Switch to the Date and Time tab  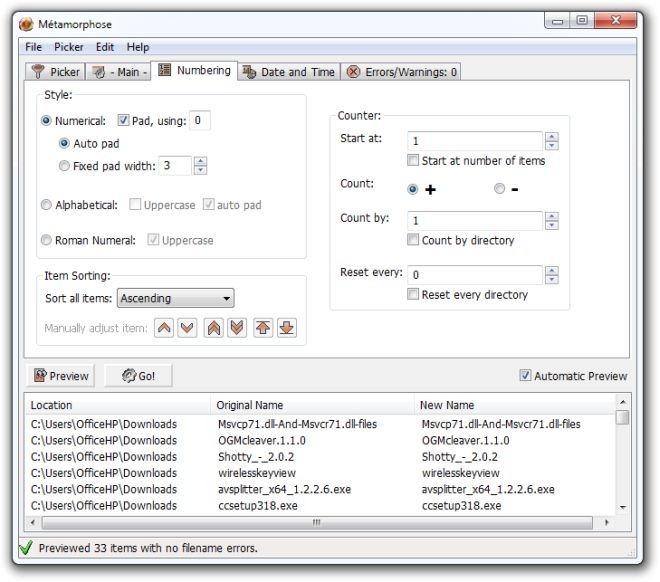click(x=290, y=72)
